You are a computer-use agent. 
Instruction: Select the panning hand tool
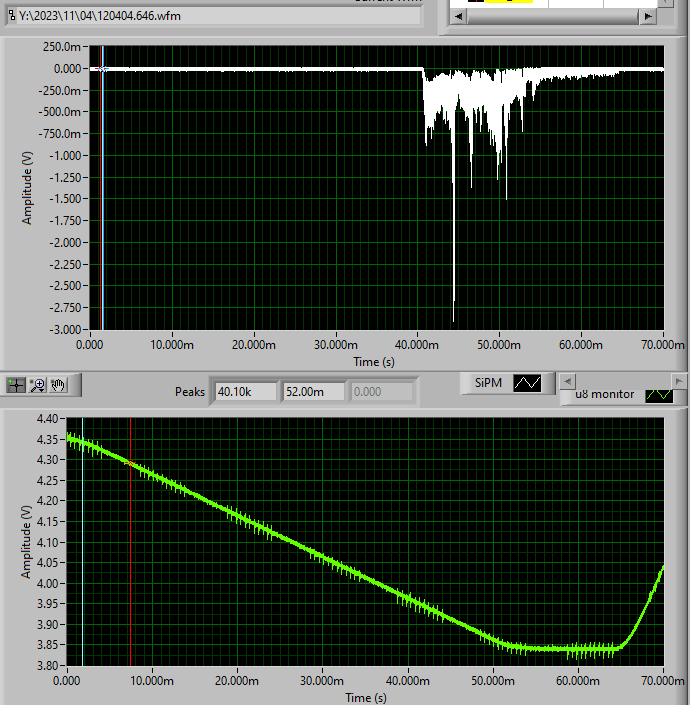point(58,385)
